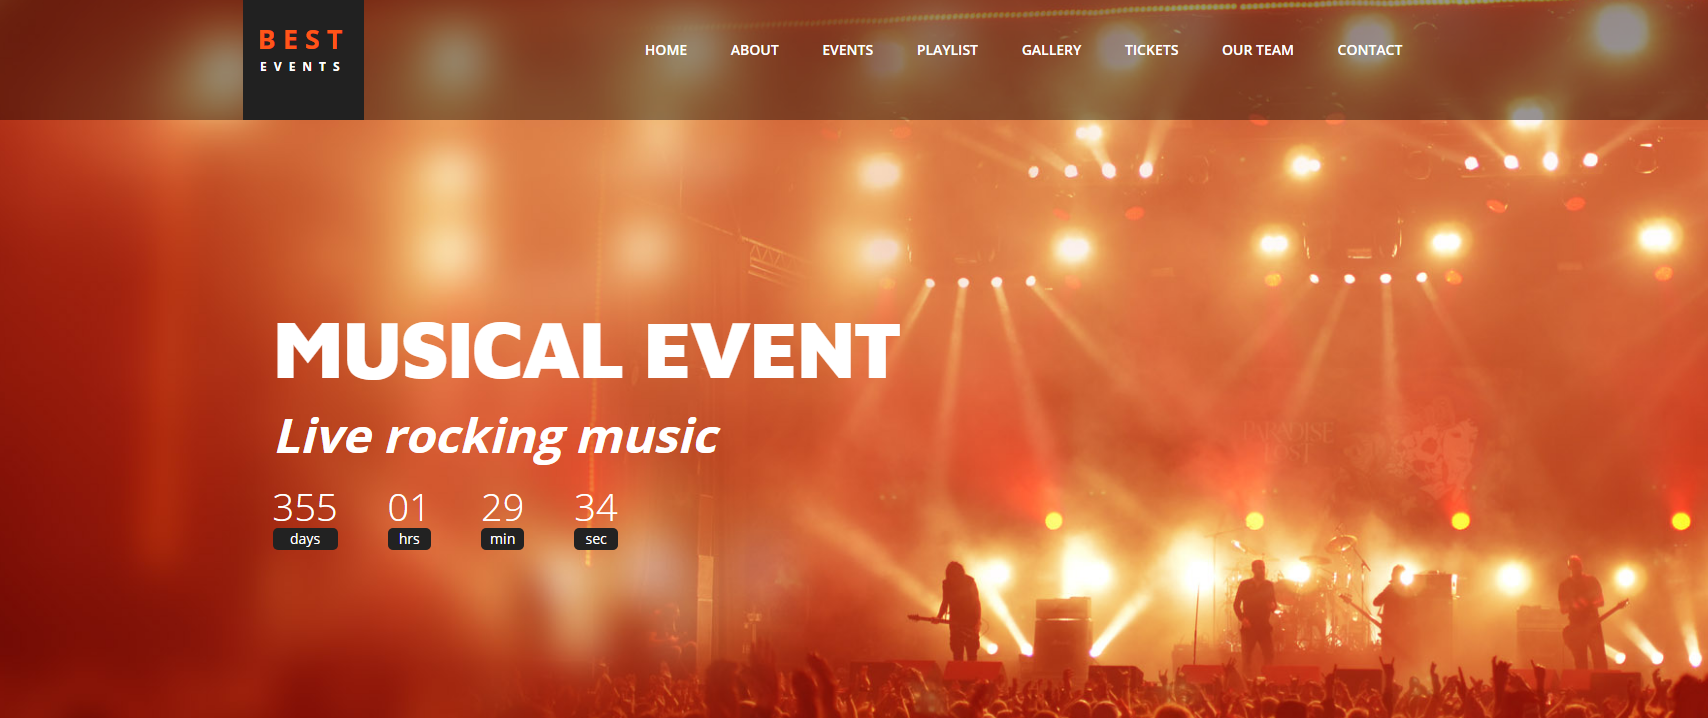Click the 34 seconds countdown number
Viewport: 1708px width, 718px height.
click(596, 508)
